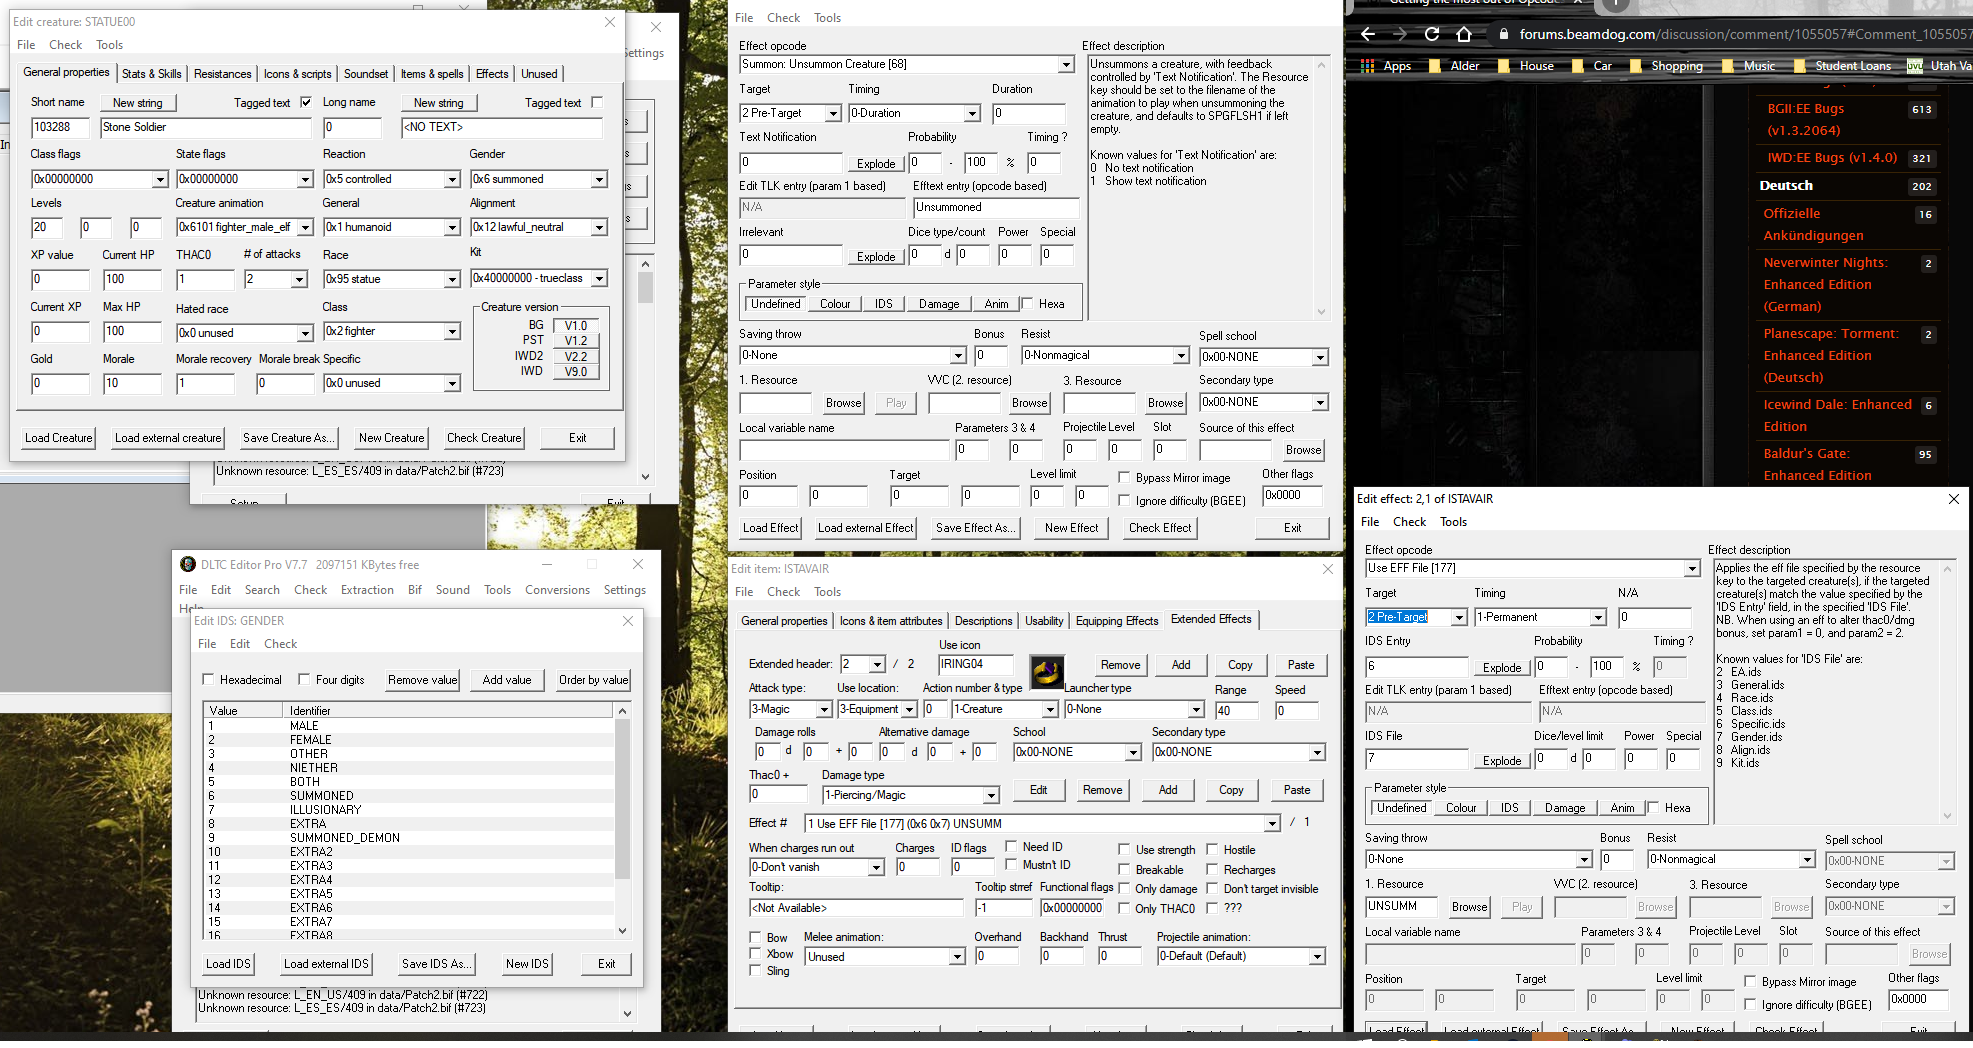Click the Load Creature button
Viewport: 1973px width, 1048px height.
coord(59,438)
